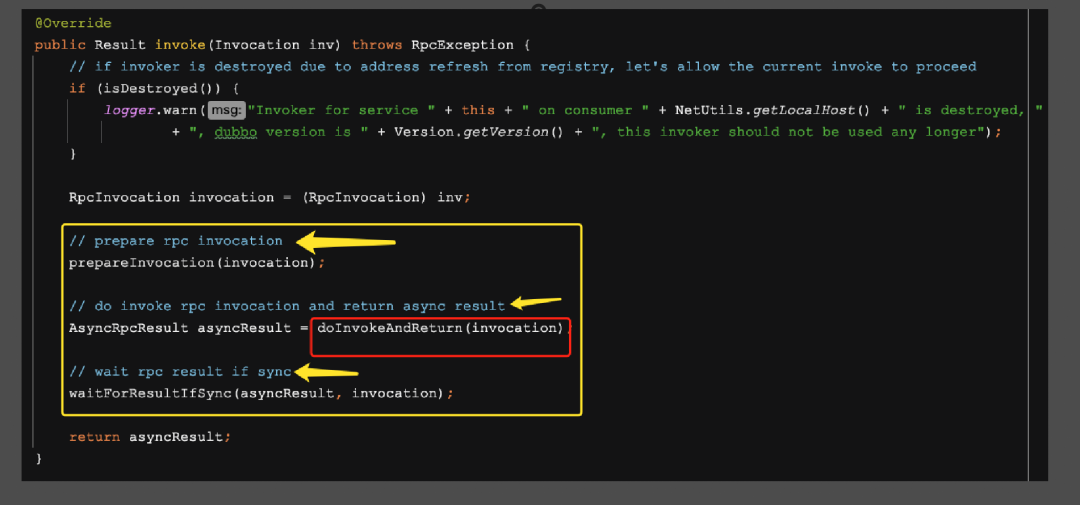Click the underlined word 'dubbo'
This screenshot has width=1080, height=505.
pos(236,132)
